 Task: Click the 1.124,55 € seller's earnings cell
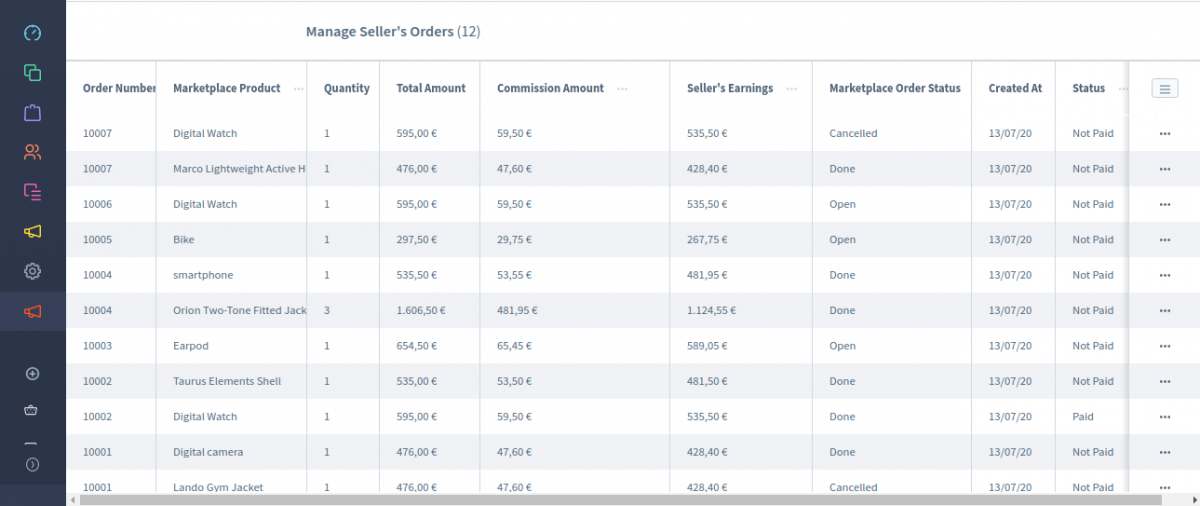point(711,311)
